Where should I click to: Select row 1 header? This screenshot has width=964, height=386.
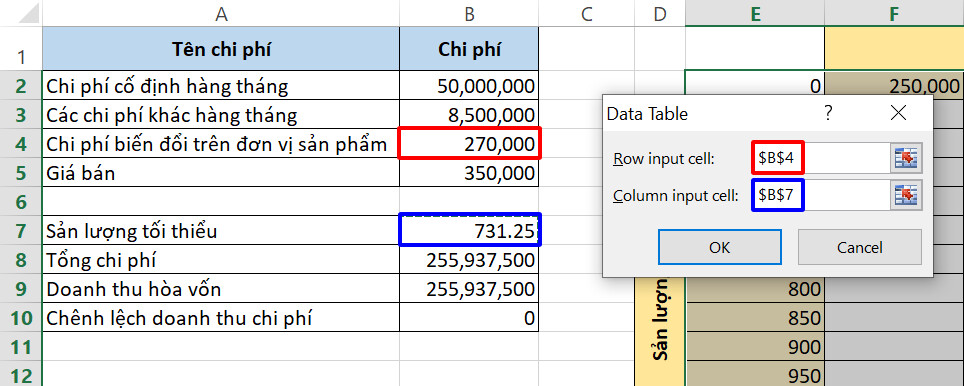coord(21,49)
